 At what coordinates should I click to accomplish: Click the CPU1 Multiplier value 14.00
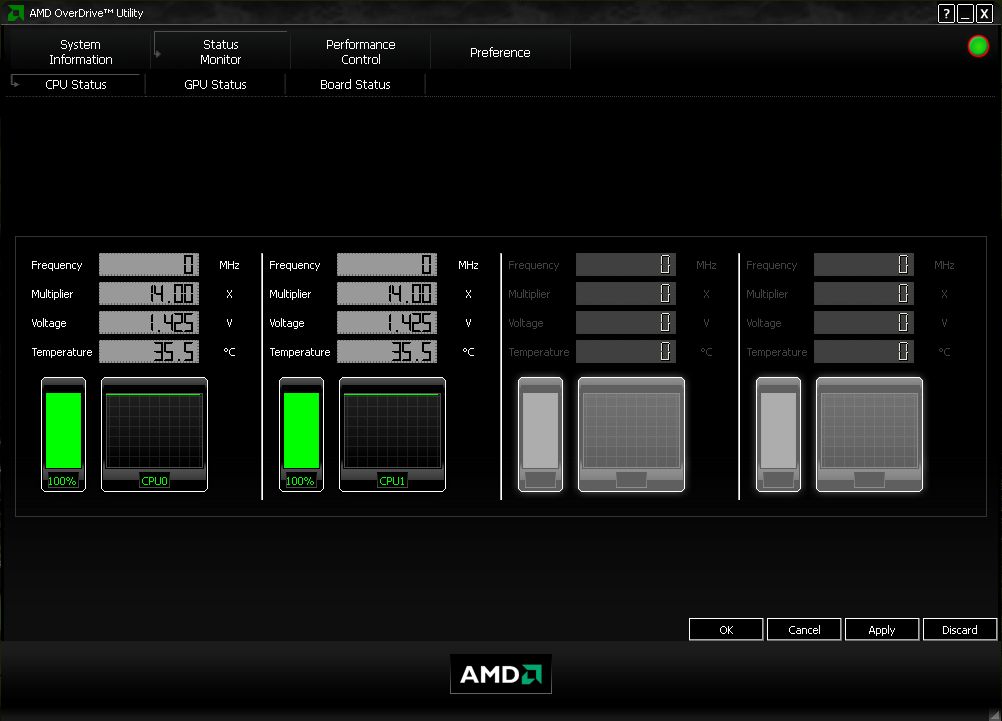click(x=387, y=293)
